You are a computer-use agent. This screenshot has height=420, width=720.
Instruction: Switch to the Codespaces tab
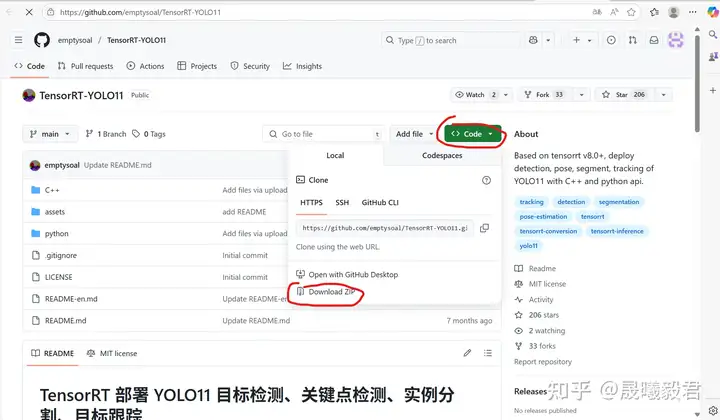442,156
